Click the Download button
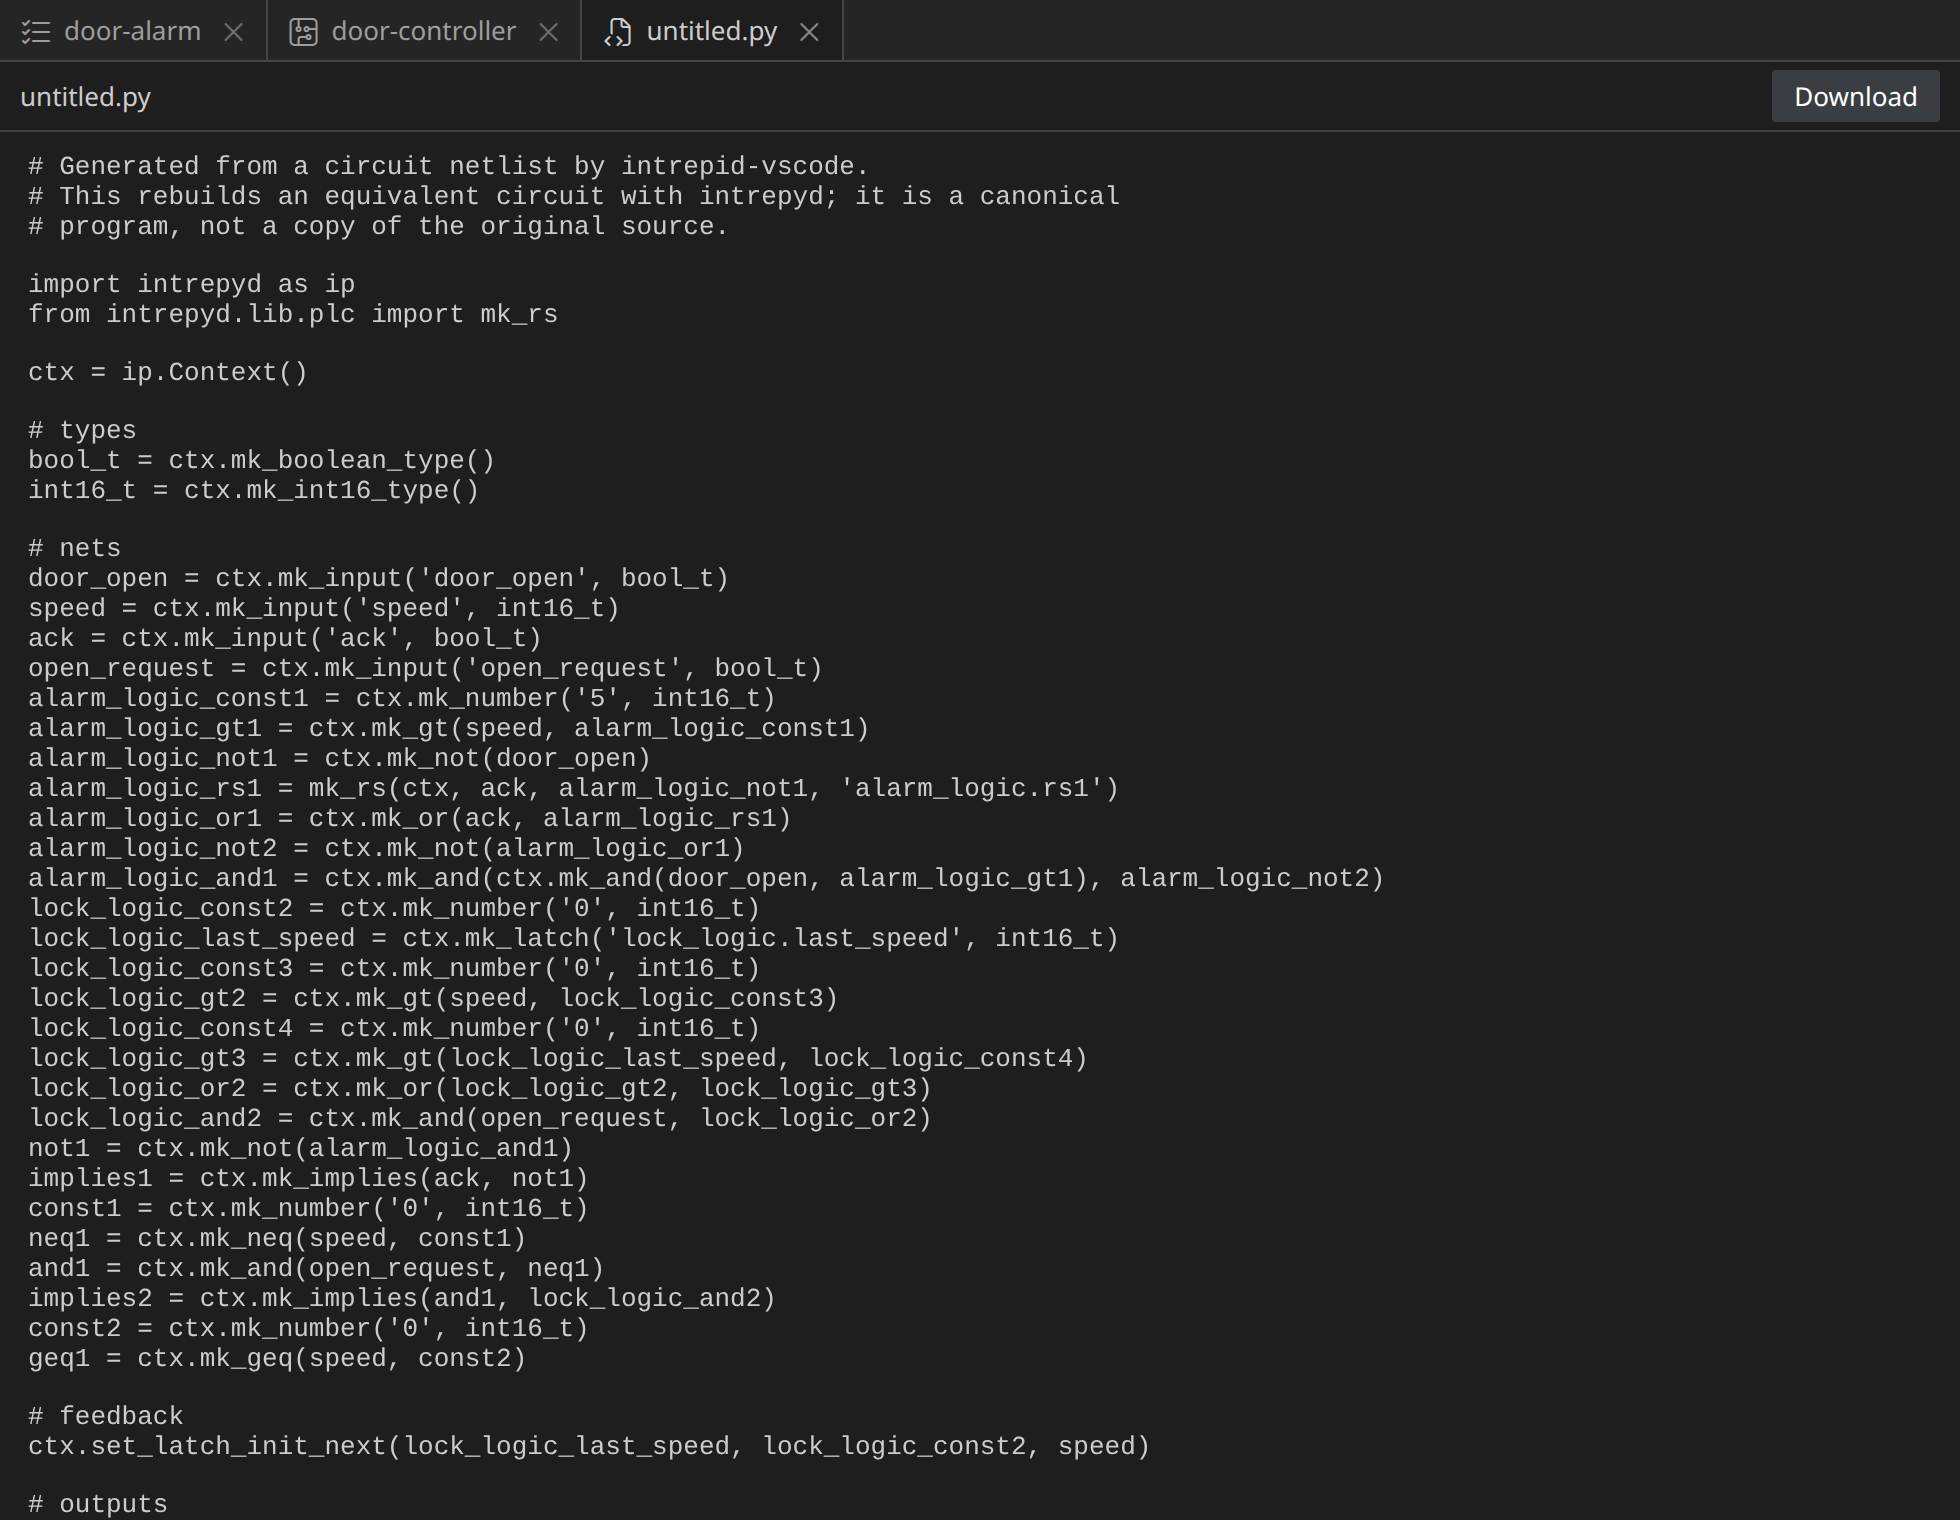The width and height of the screenshot is (1960, 1520). [x=1855, y=96]
